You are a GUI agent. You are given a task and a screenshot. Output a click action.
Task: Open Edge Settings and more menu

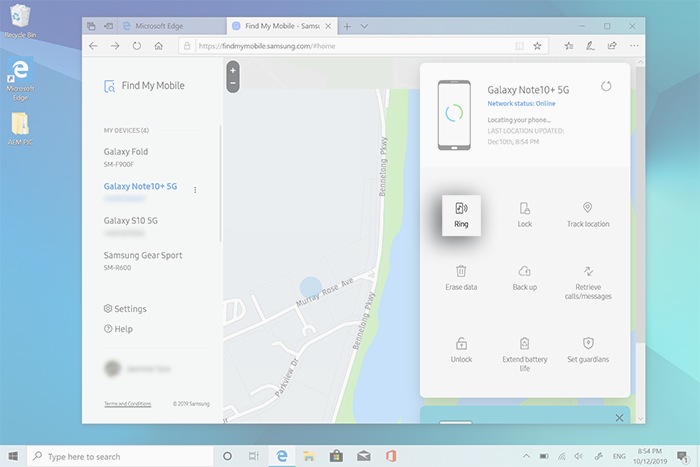[x=634, y=46]
